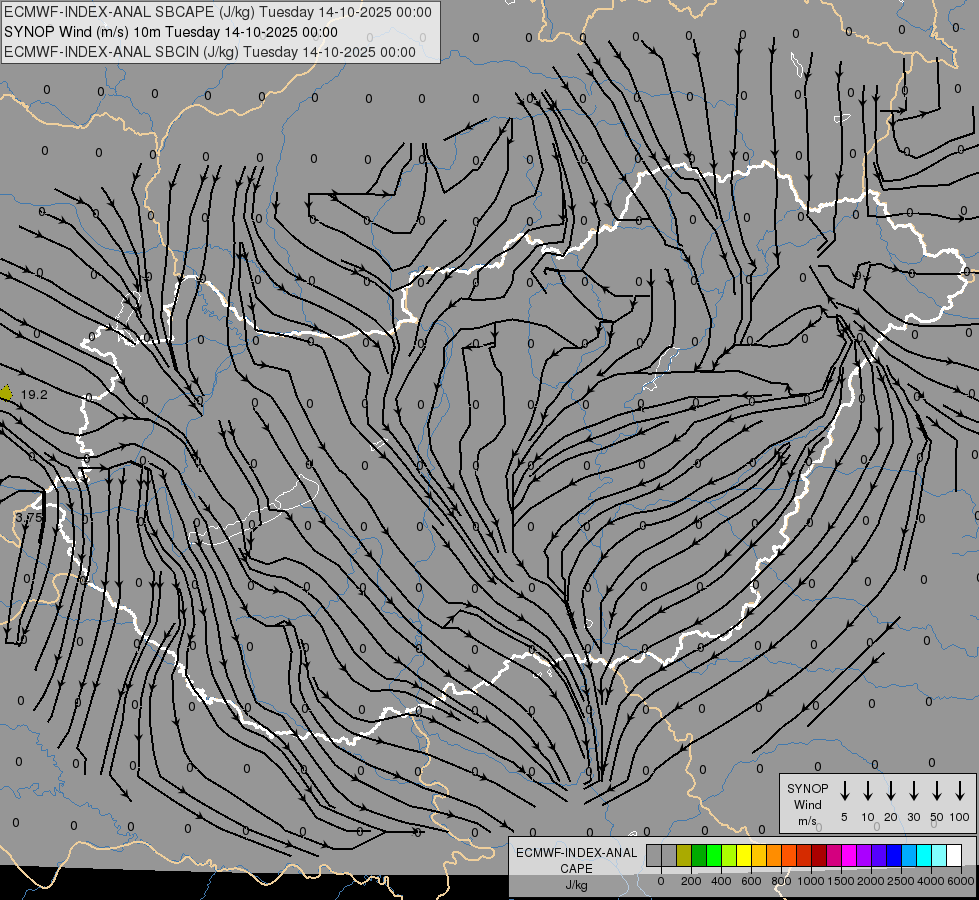Image resolution: width=979 pixels, height=900 pixels.
Task: Select the dark green CAPE legend swatch
Action: (x=699, y=855)
